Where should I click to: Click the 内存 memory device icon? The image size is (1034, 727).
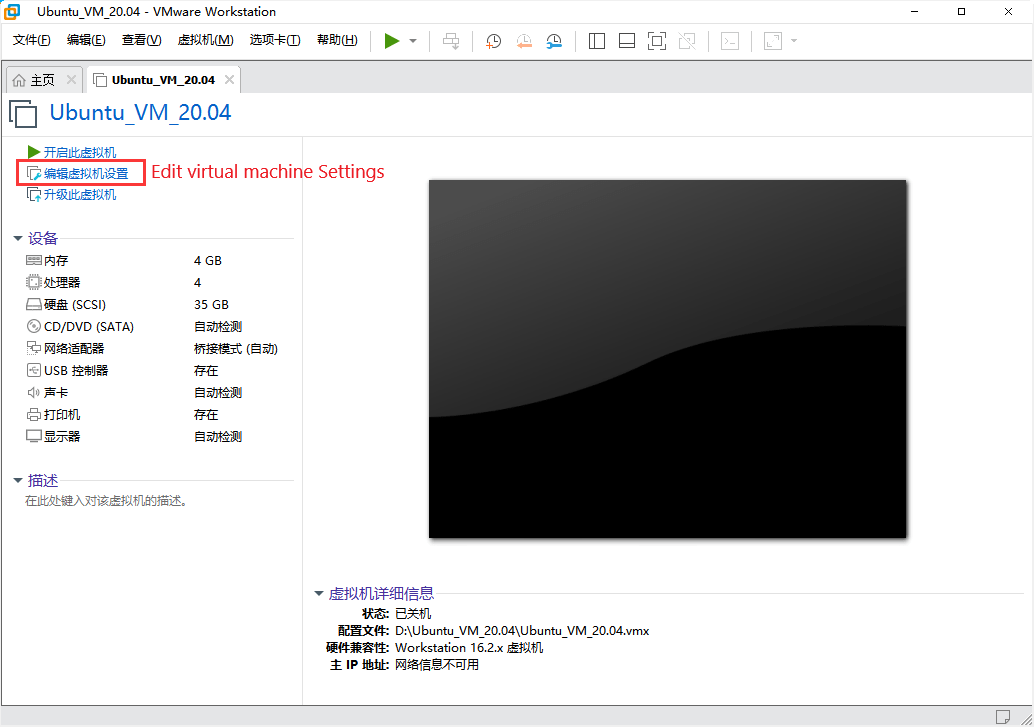click(x=34, y=260)
